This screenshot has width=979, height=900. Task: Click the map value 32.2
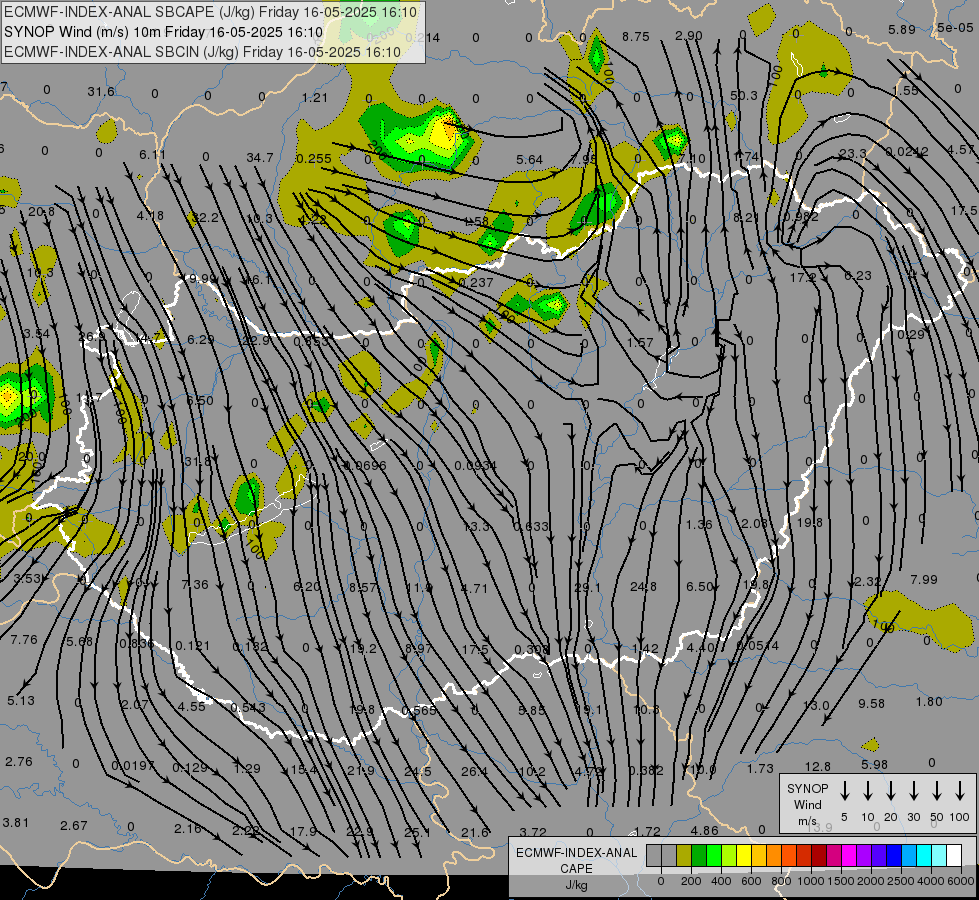pos(206,217)
